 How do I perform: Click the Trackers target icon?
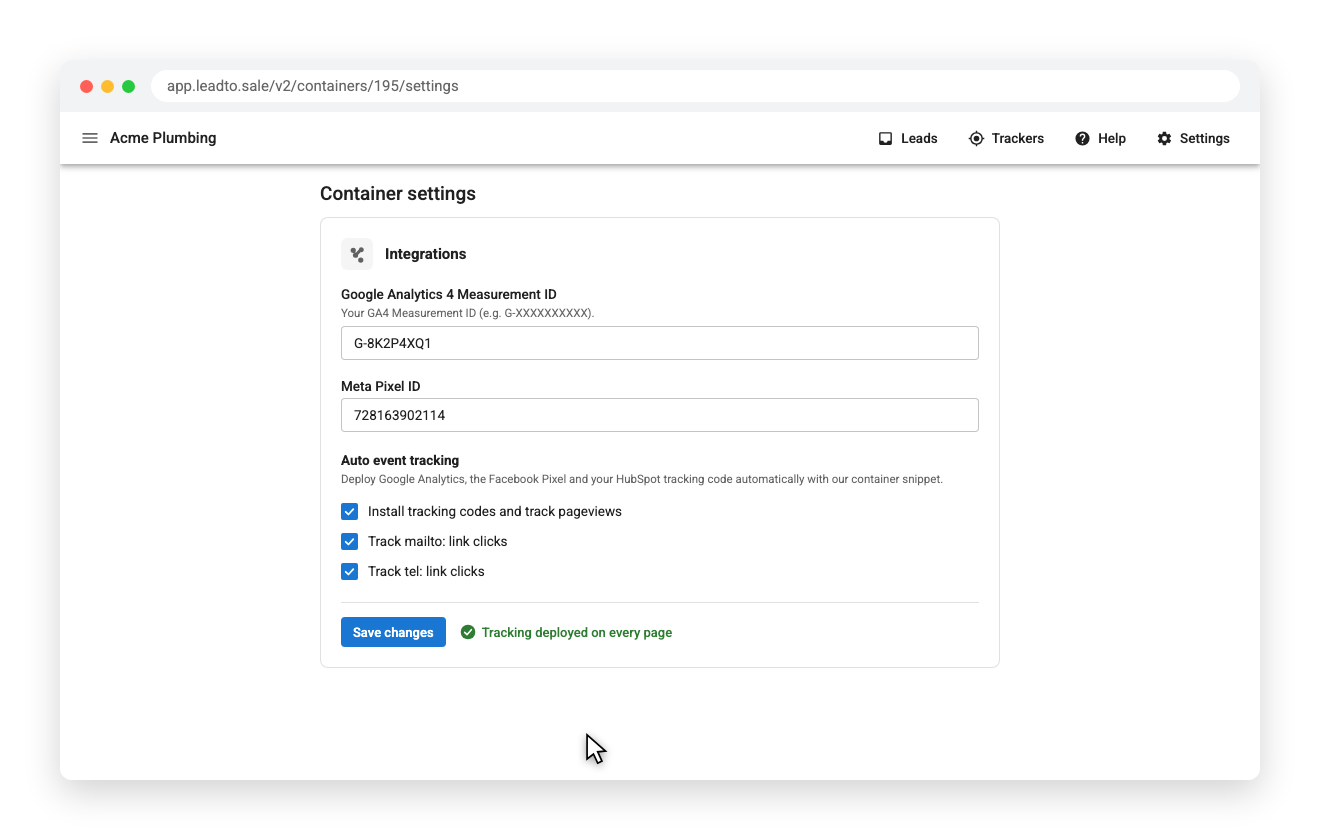click(x=976, y=139)
